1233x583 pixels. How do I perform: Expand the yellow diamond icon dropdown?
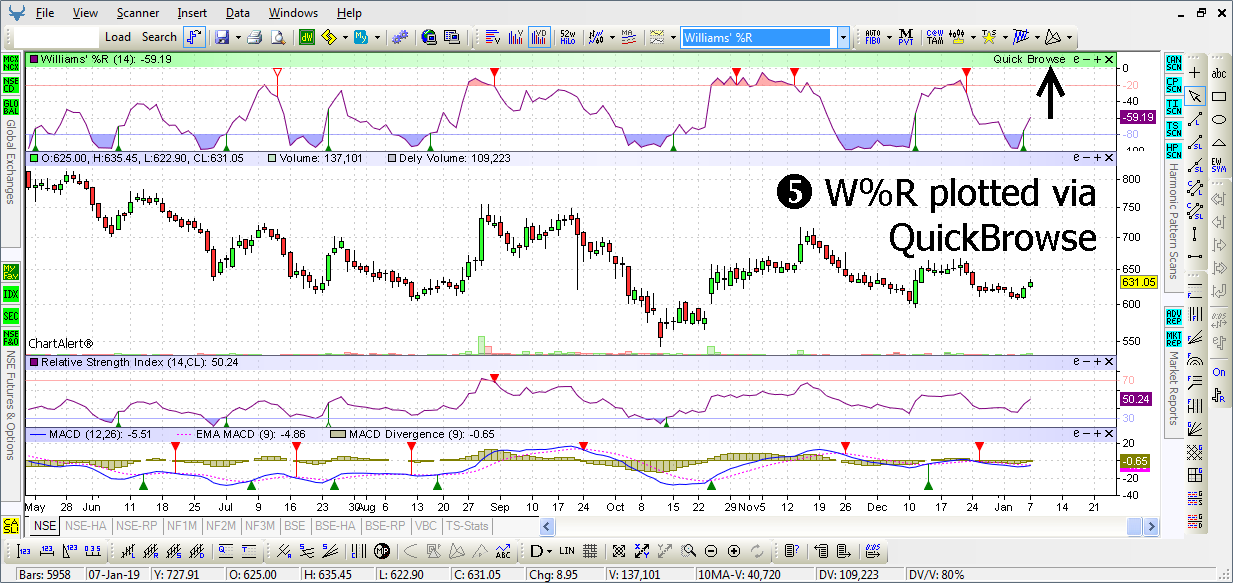tap(344, 37)
